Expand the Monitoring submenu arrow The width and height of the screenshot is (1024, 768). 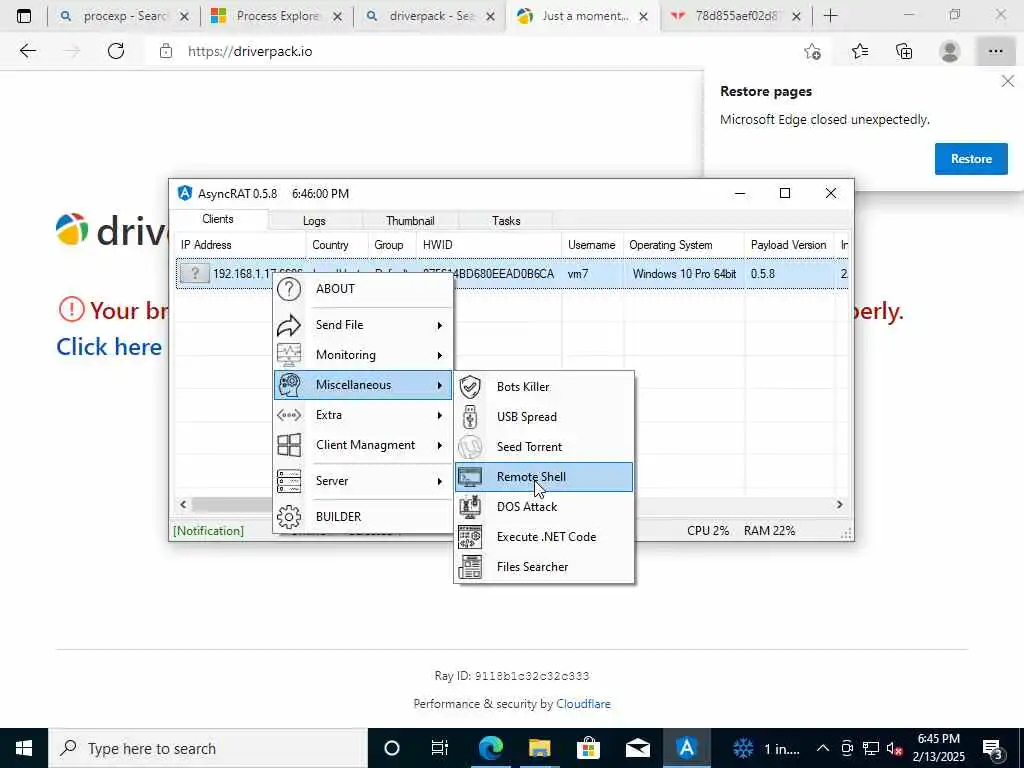[440, 355]
